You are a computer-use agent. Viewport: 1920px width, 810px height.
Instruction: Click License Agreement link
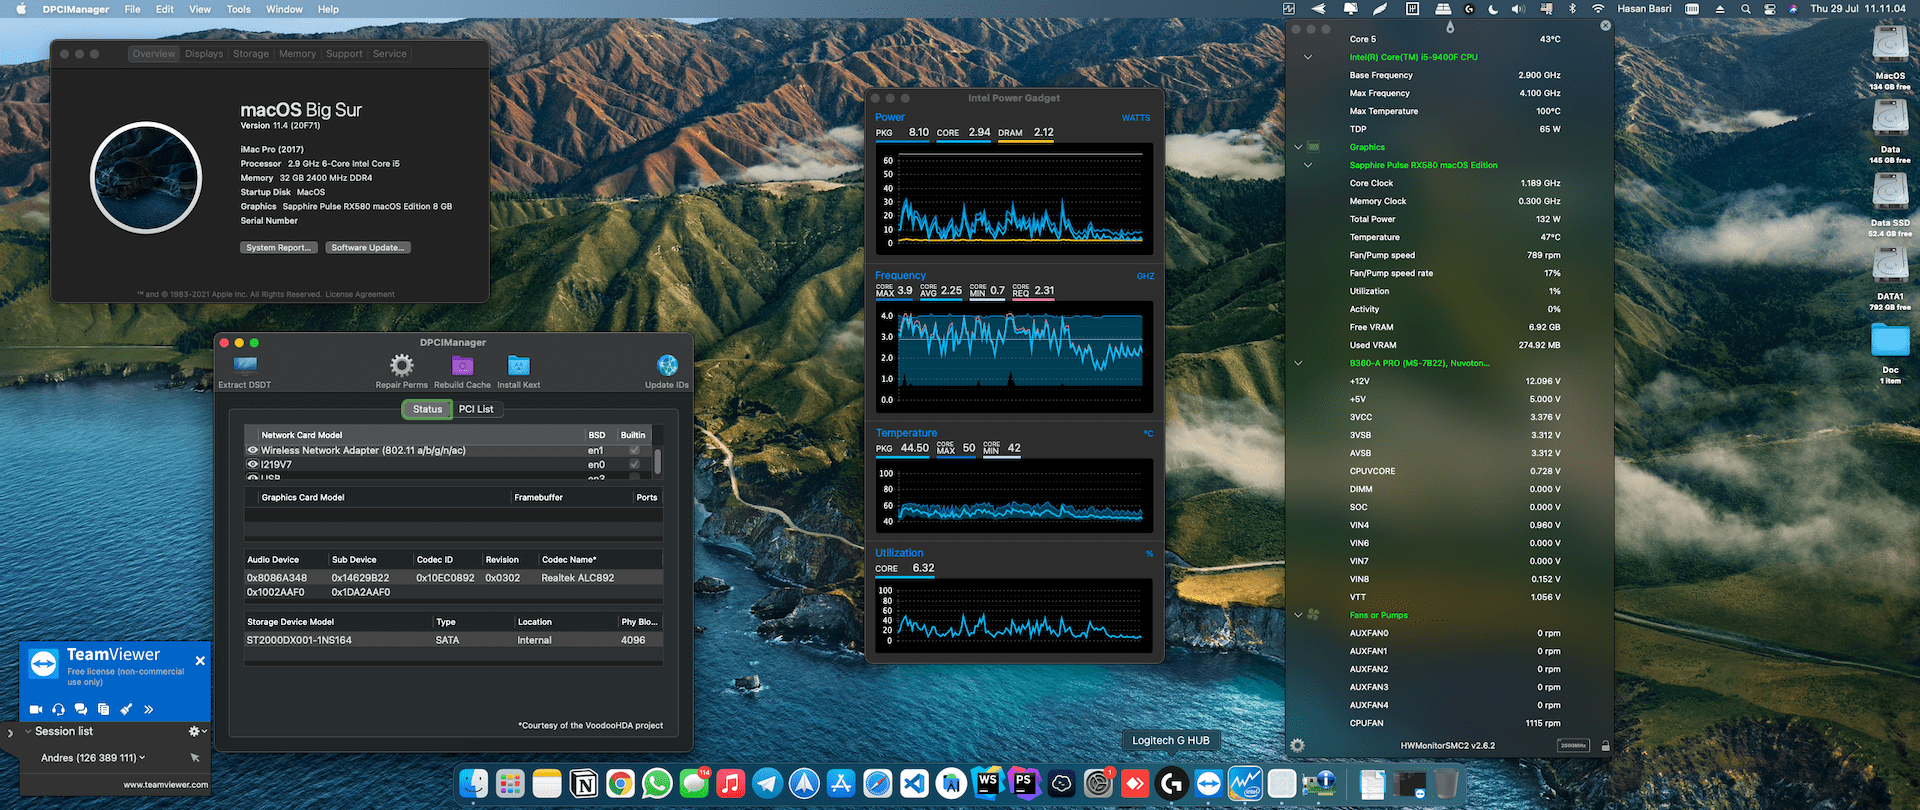point(360,294)
